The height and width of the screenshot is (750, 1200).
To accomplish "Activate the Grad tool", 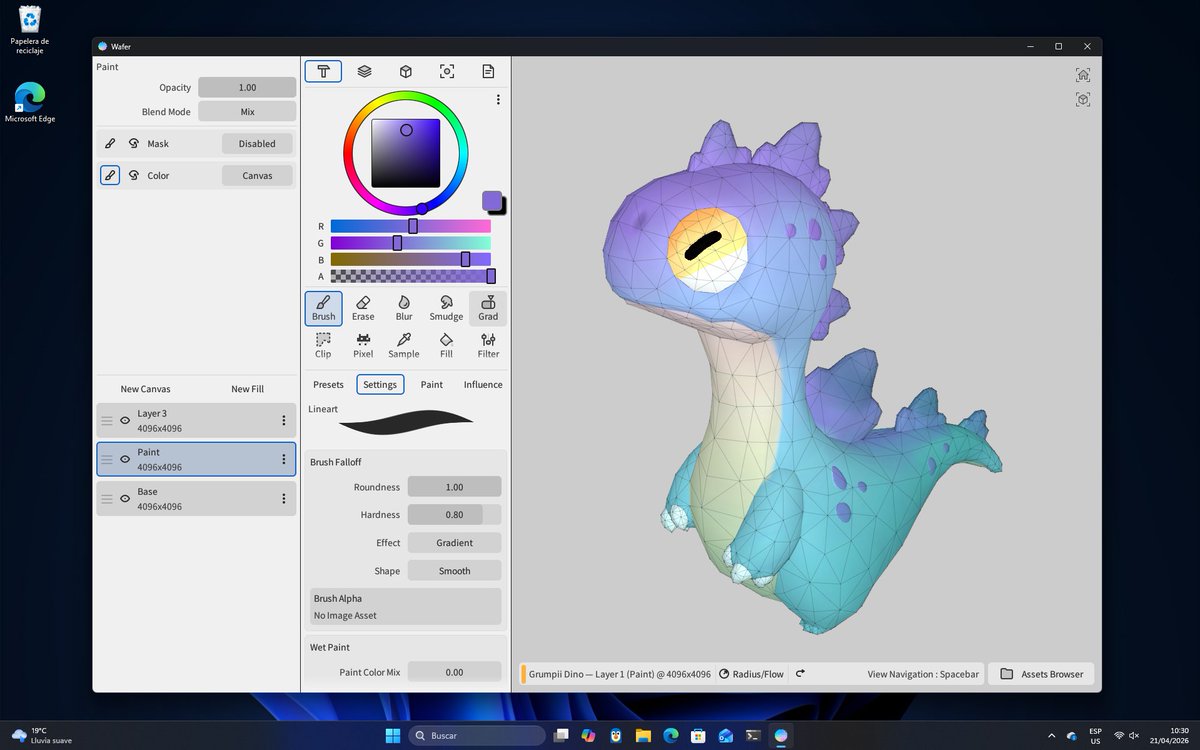I will [487, 309].
